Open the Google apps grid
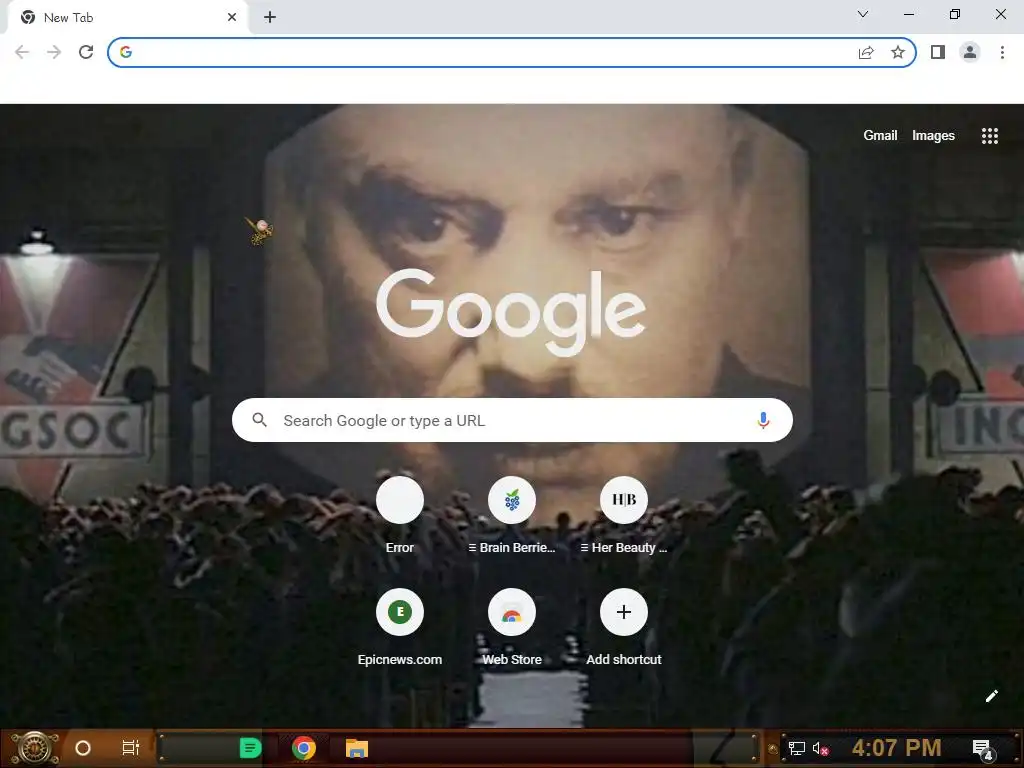Image resolution: width=1024 pixels, height=768 pixels. pos(990,136)
